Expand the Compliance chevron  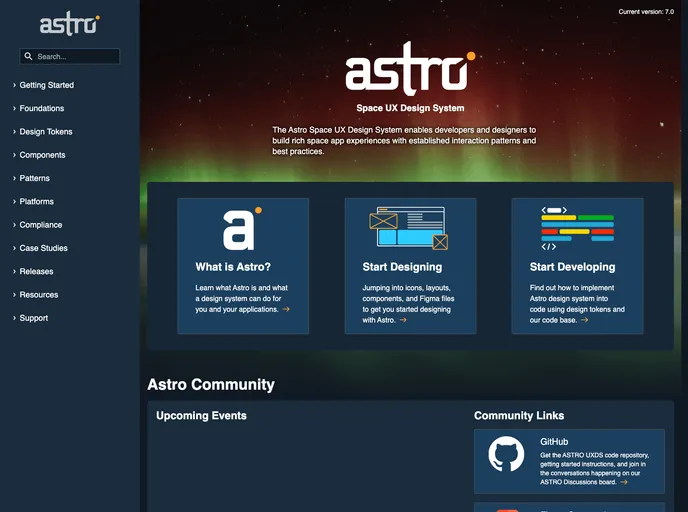14,225
